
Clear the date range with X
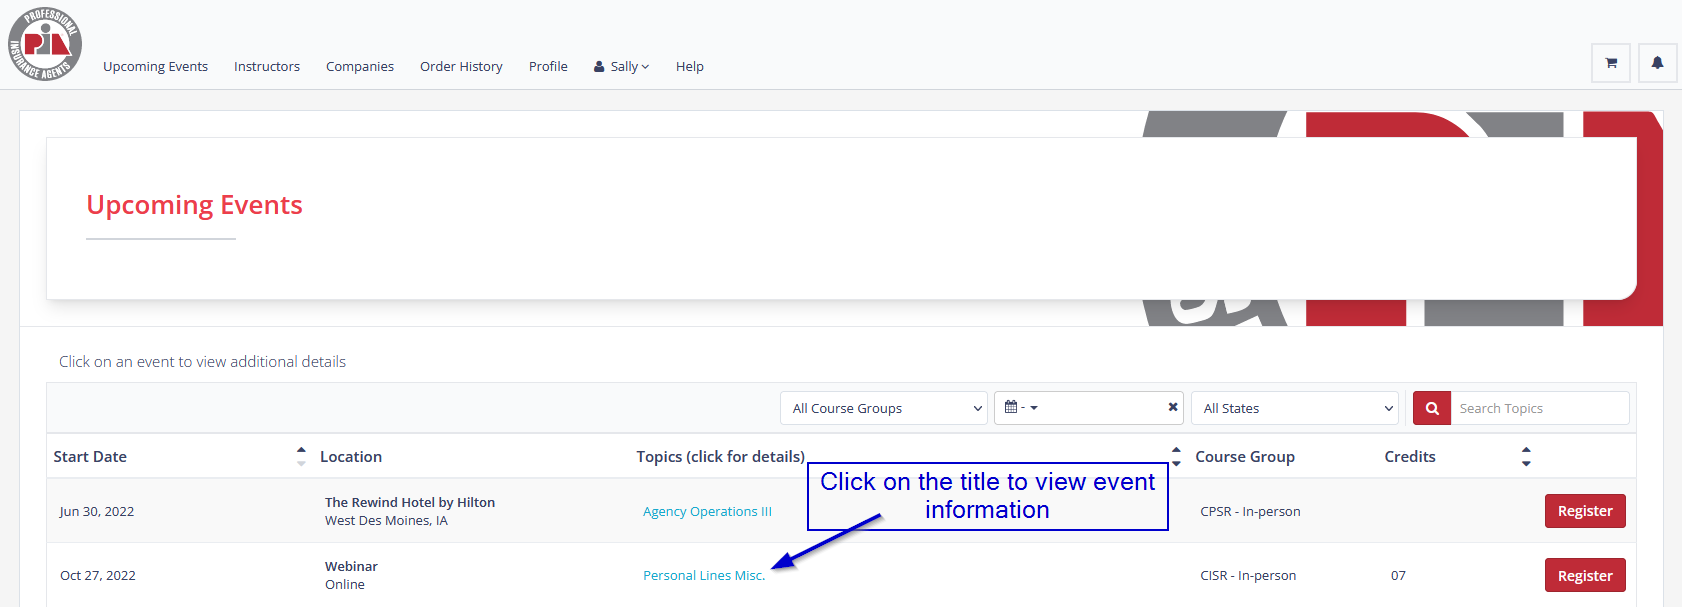click(x=1173, y=407)
